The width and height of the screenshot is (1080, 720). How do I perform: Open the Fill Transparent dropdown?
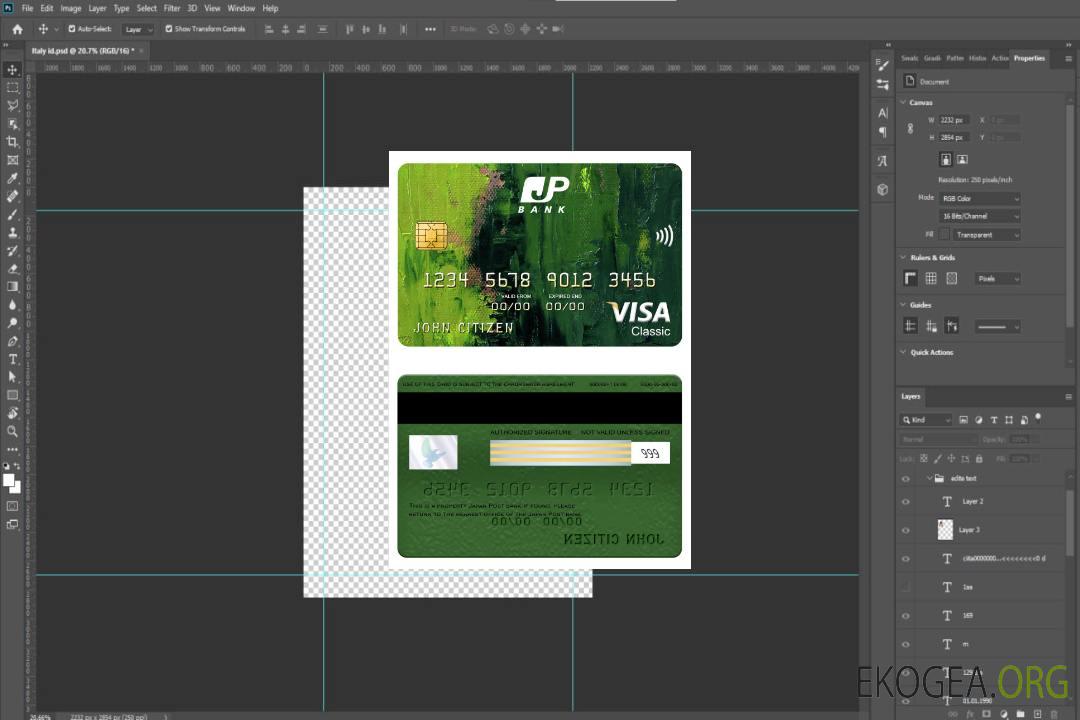987,235
